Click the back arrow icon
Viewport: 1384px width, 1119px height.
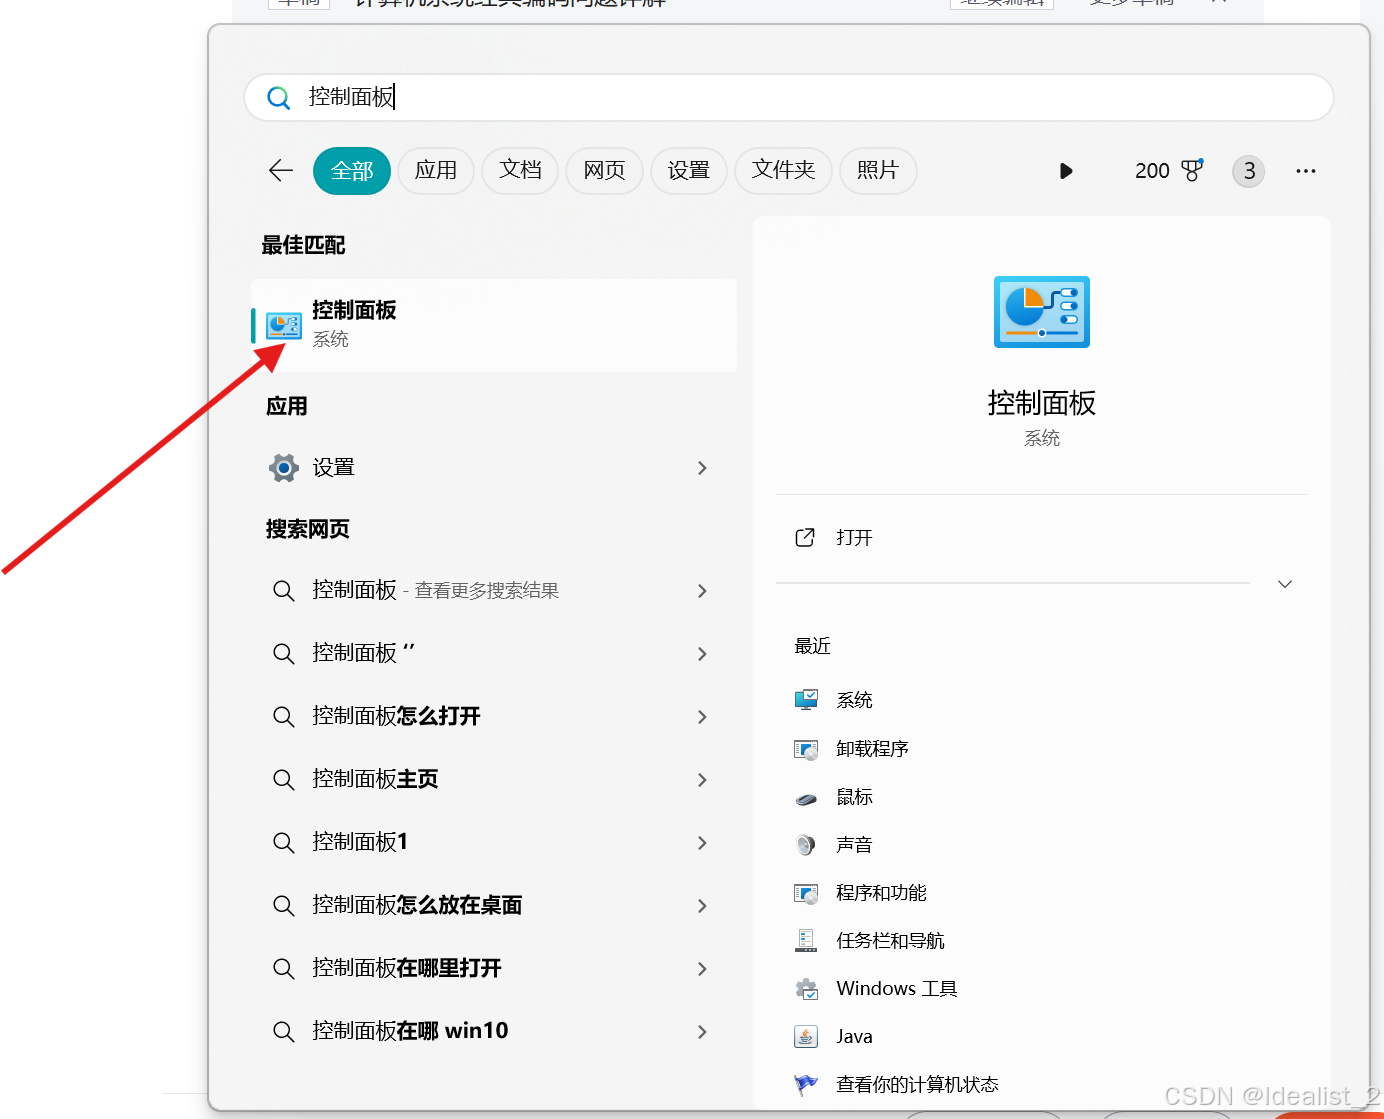tap(281, 171)
